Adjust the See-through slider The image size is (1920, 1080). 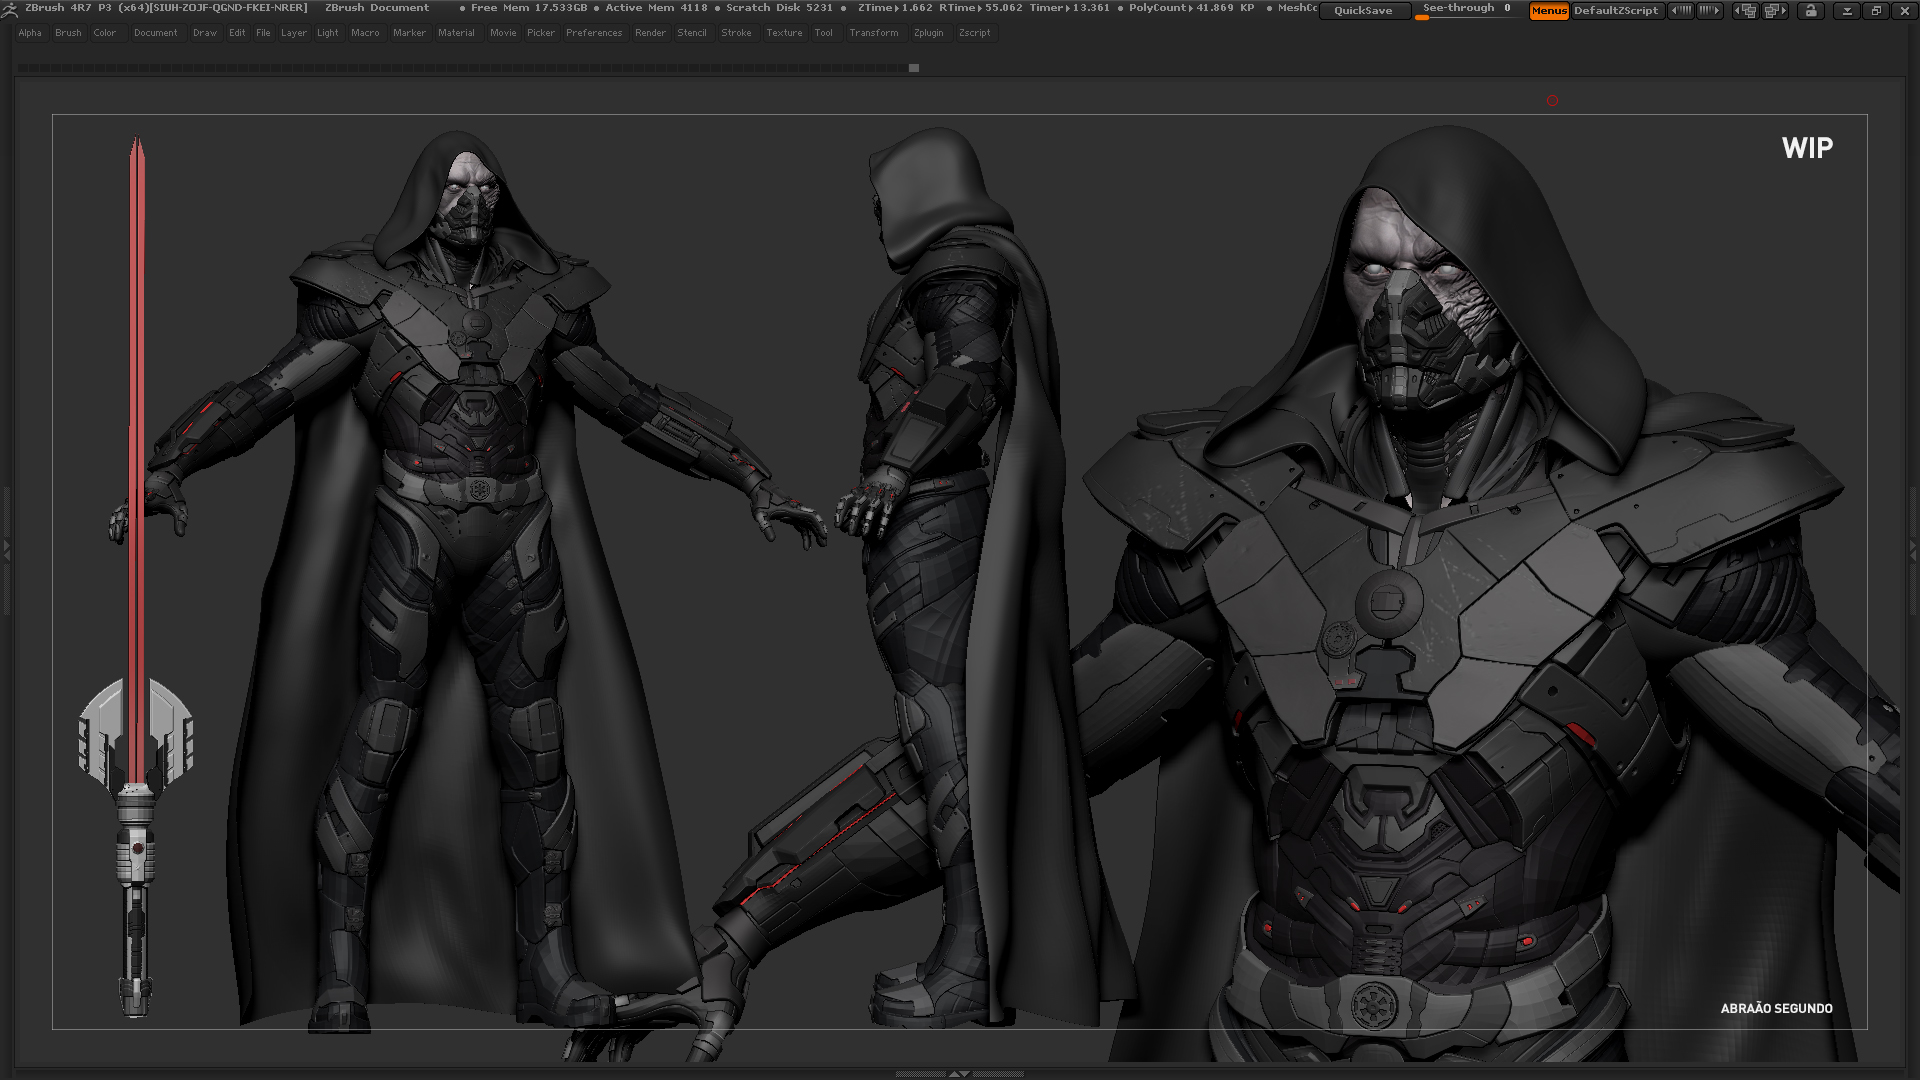coord(1423,17)
